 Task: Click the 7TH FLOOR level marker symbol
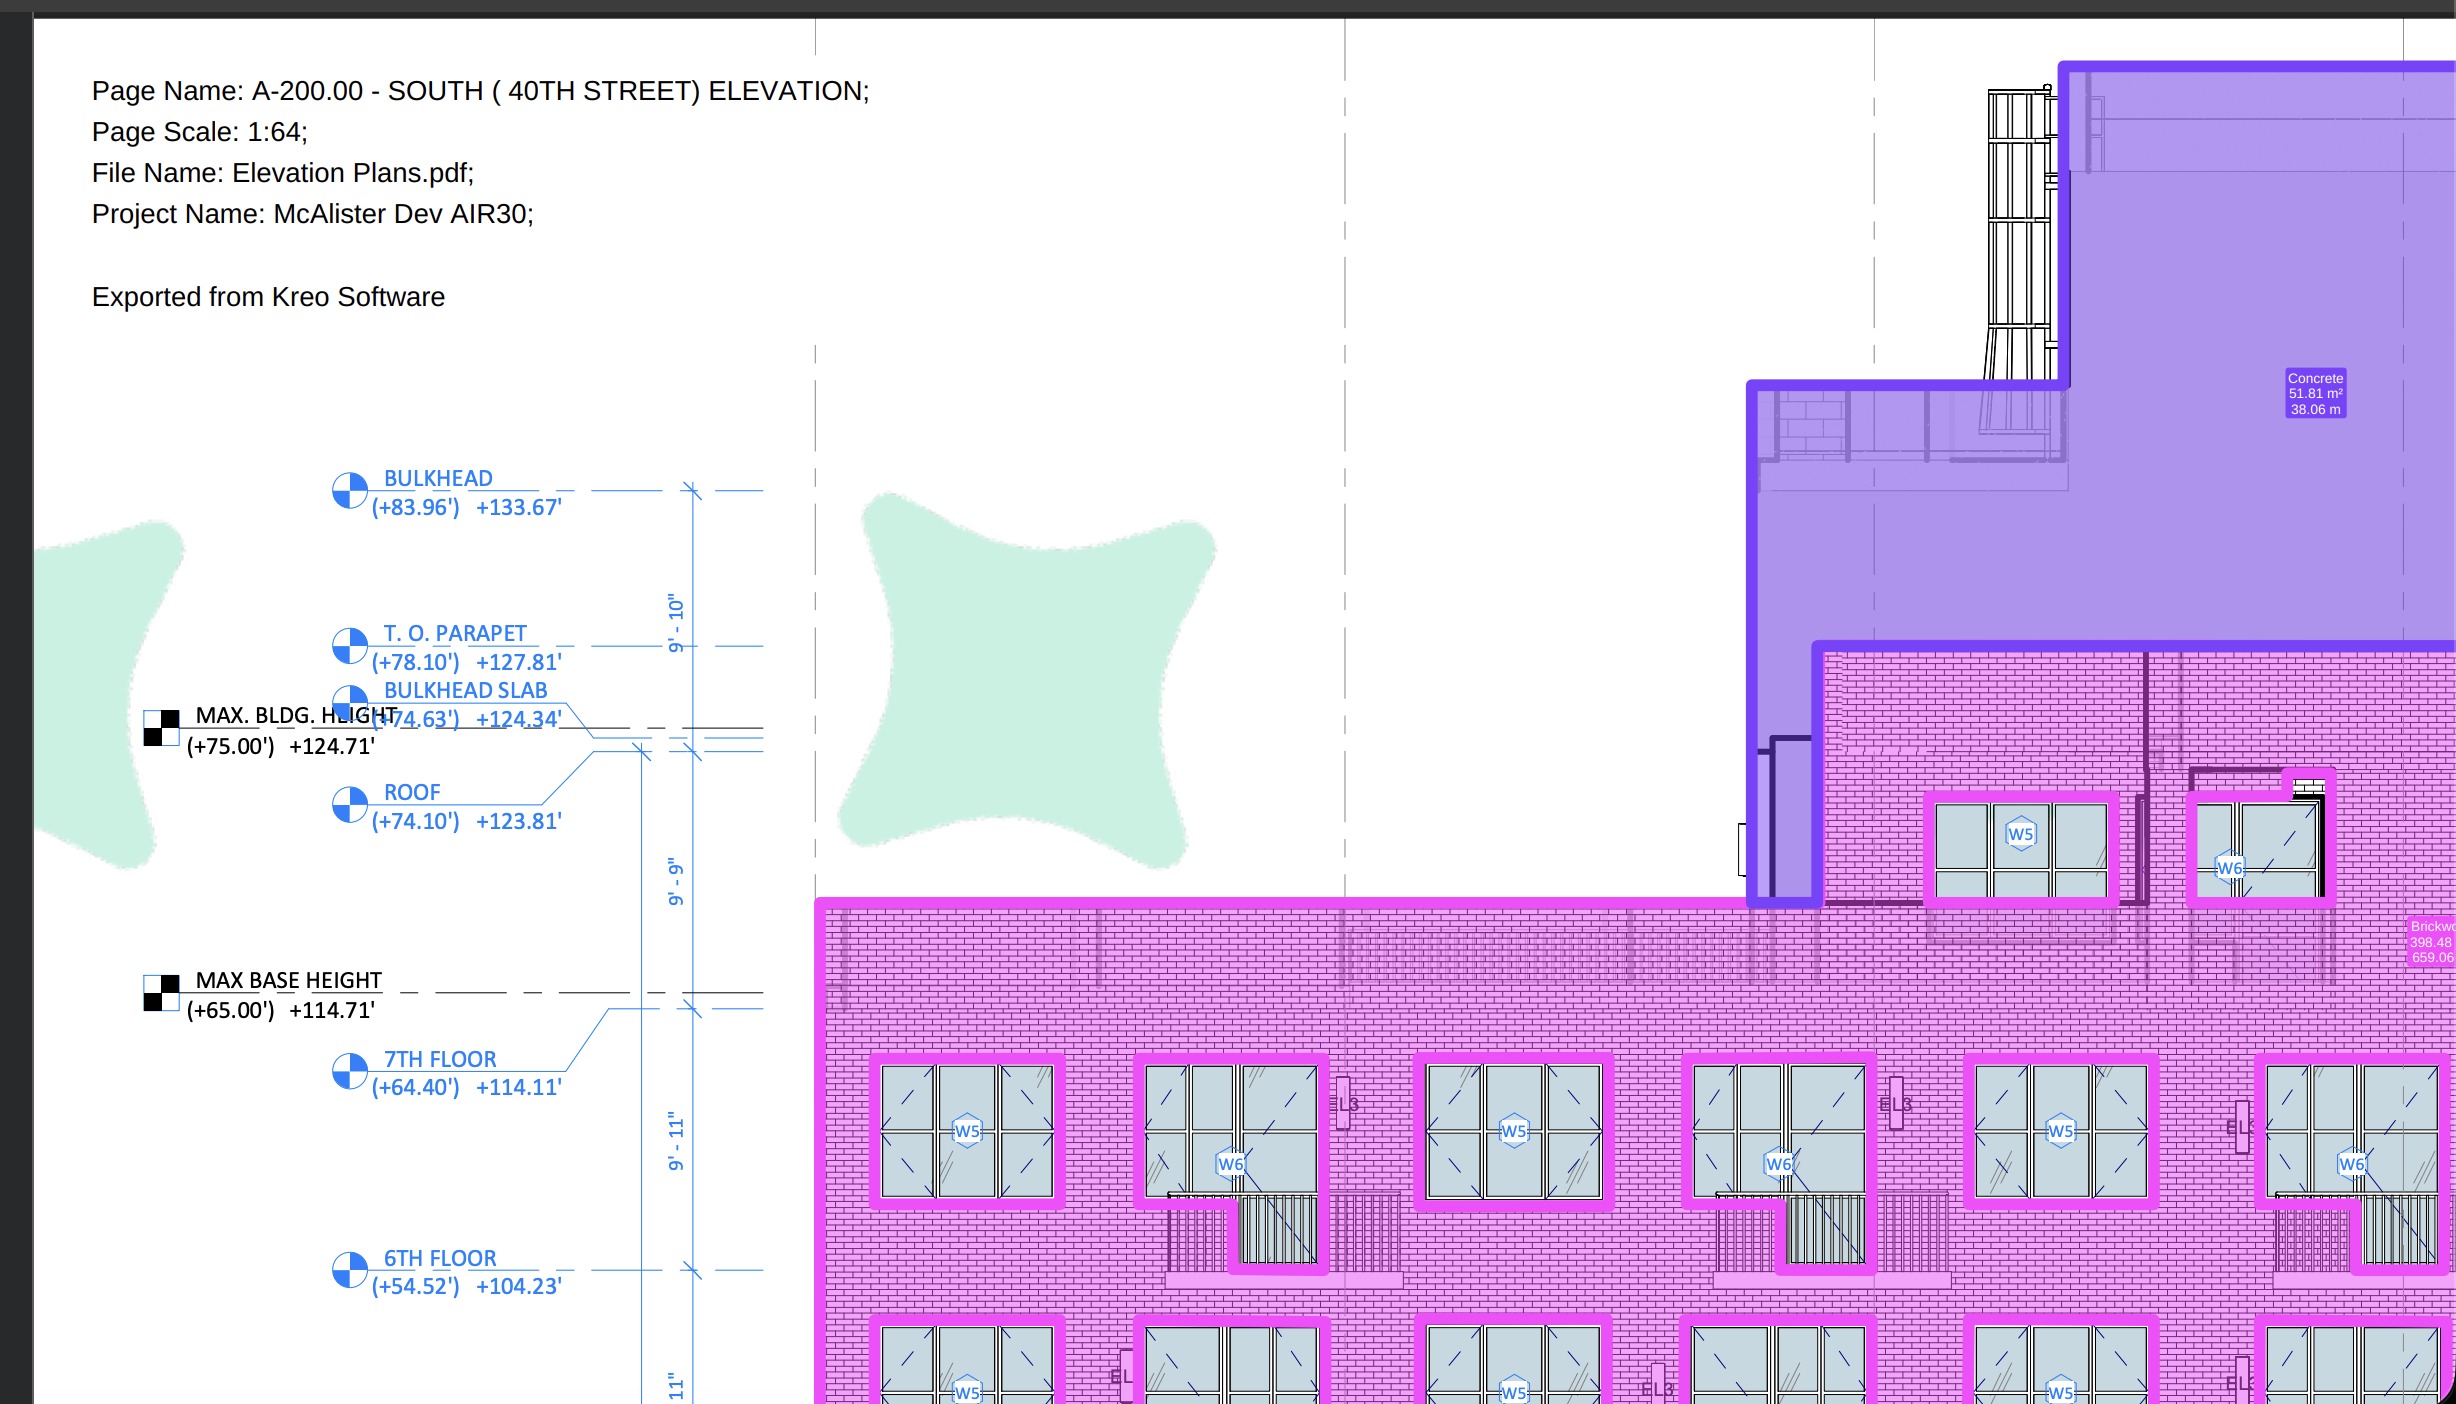point(350,1071)
